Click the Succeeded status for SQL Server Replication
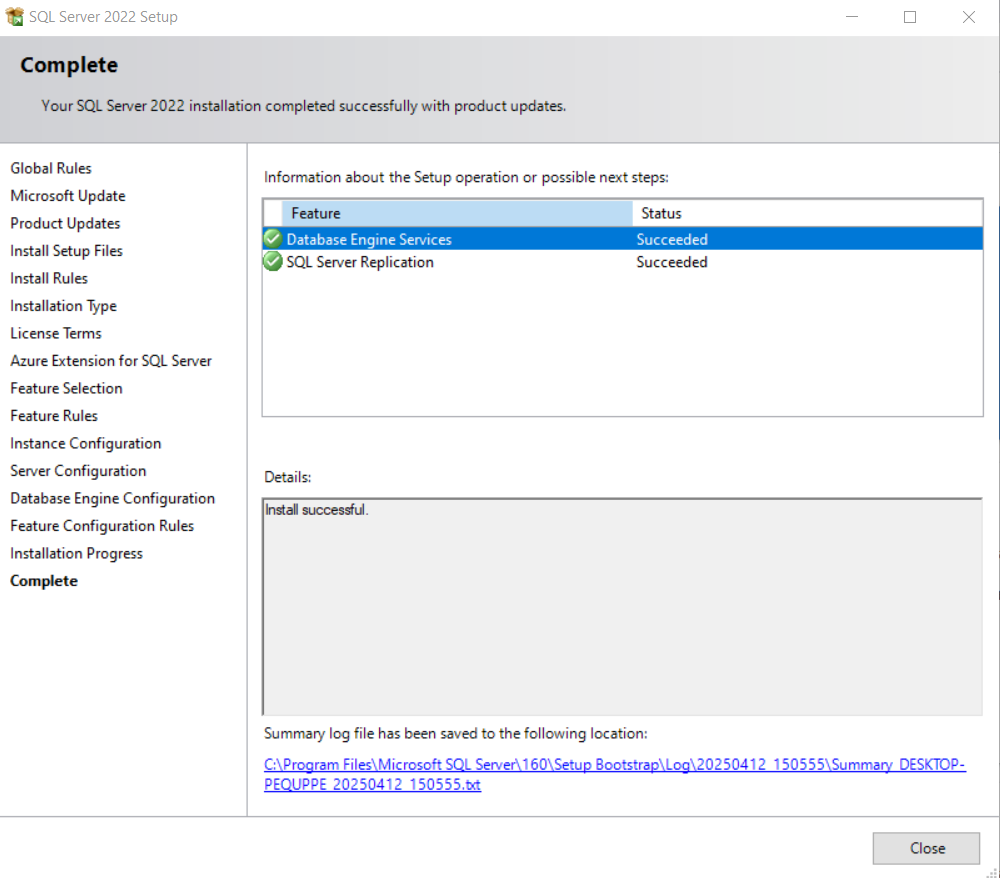The height and width of the screenshot is (878, 1000). (672, 262)
